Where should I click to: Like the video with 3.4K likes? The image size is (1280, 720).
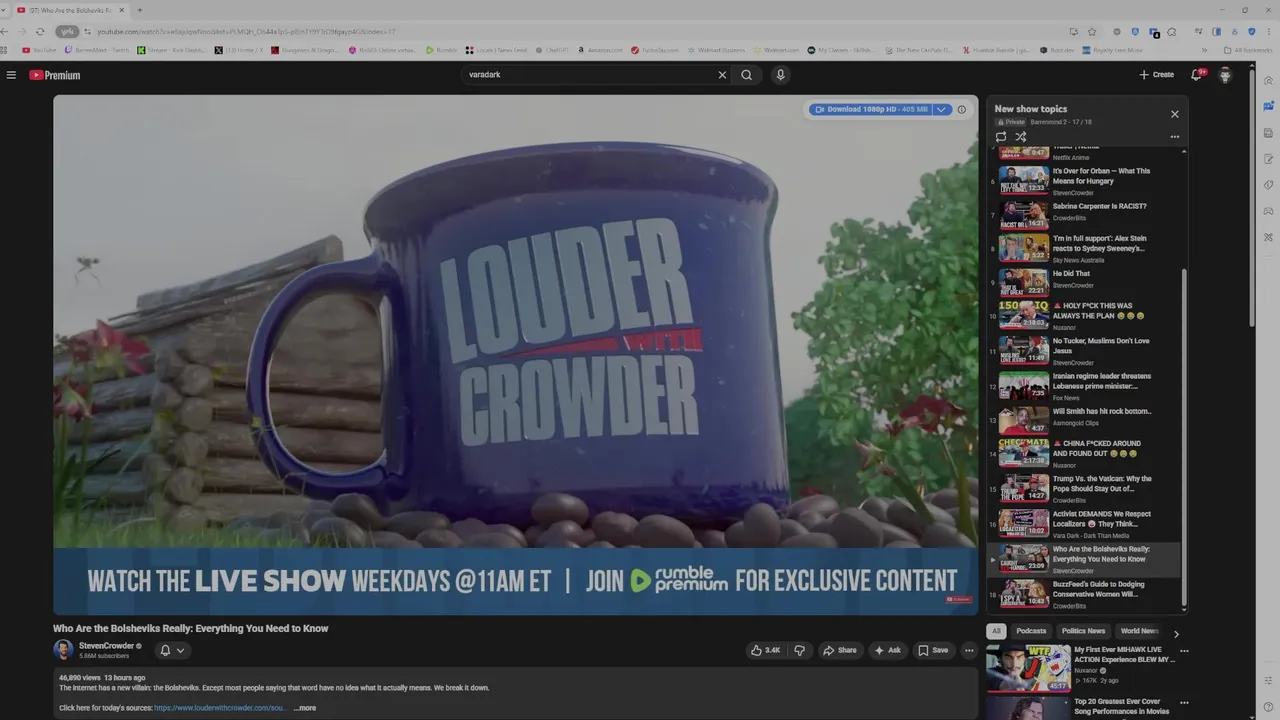click(x=765, y=650)
